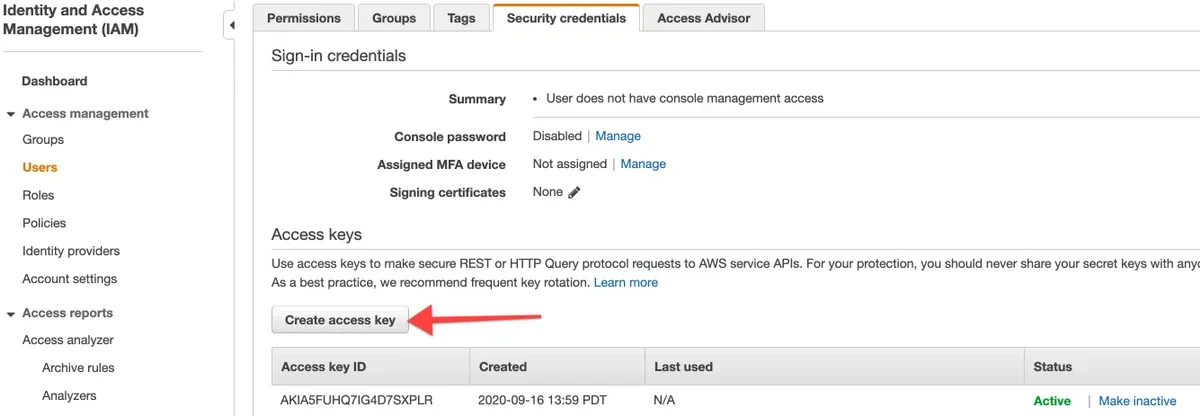Switch to the Permissions tab

click(x=303, y=18)
